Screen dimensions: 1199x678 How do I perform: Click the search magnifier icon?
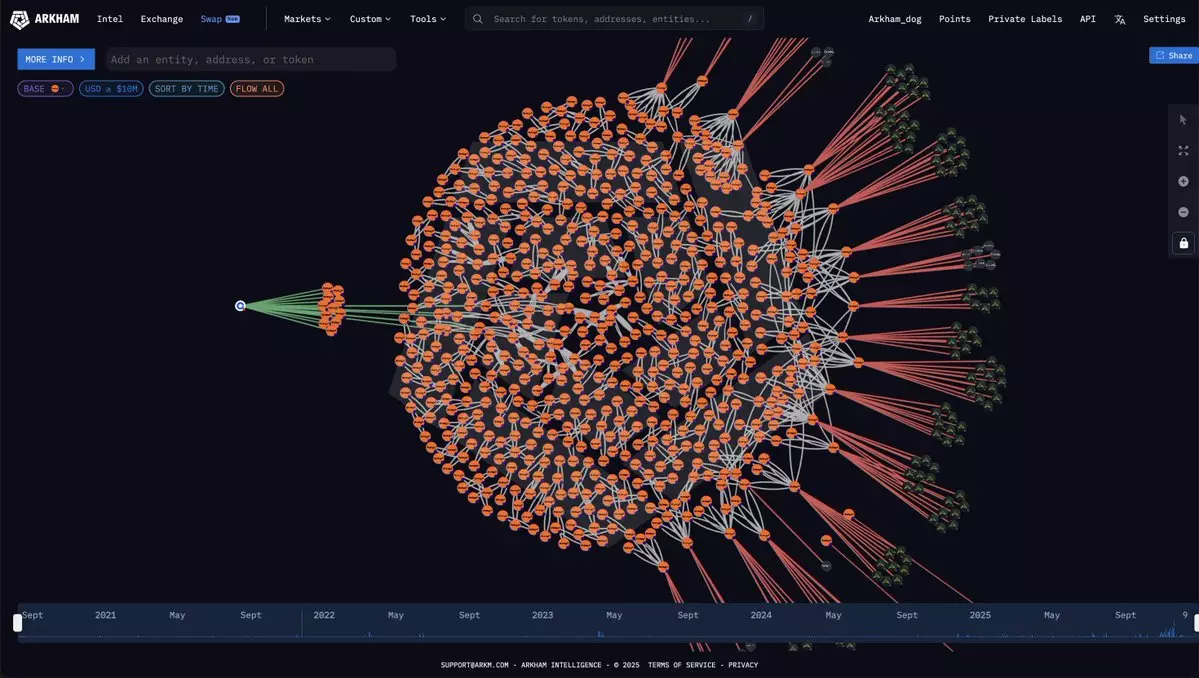point(478,19)
